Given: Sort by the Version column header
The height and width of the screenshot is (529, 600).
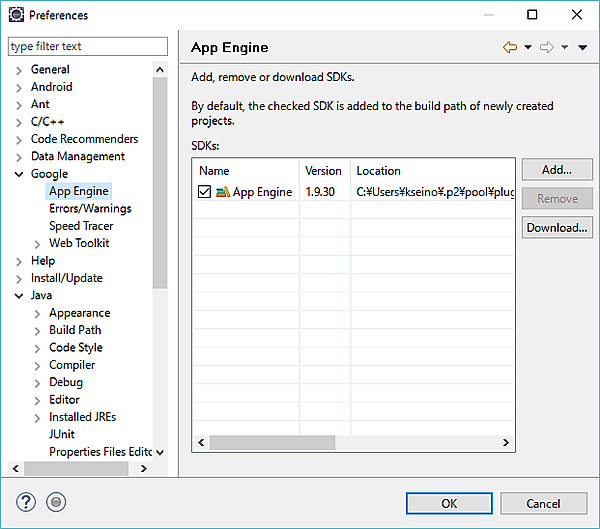Looking at the screenshot, I should click(x=324, y=171).
